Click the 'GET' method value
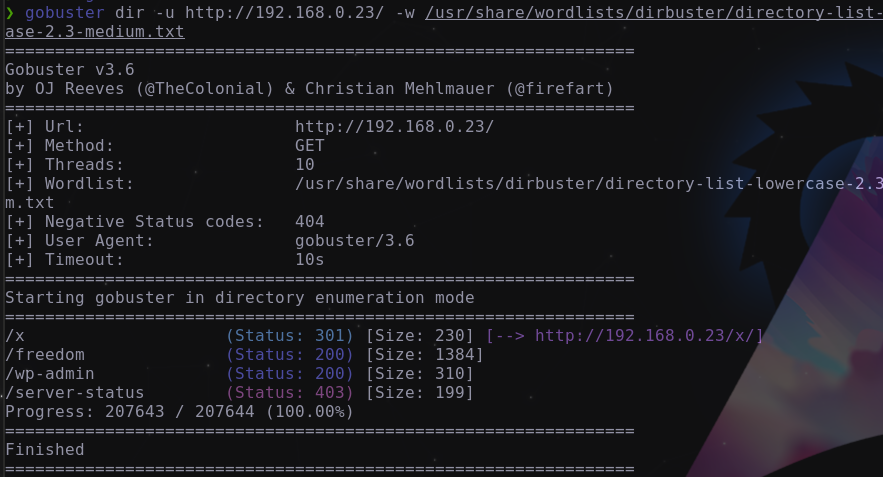The image size is (883, 477). tap(310, 146)
